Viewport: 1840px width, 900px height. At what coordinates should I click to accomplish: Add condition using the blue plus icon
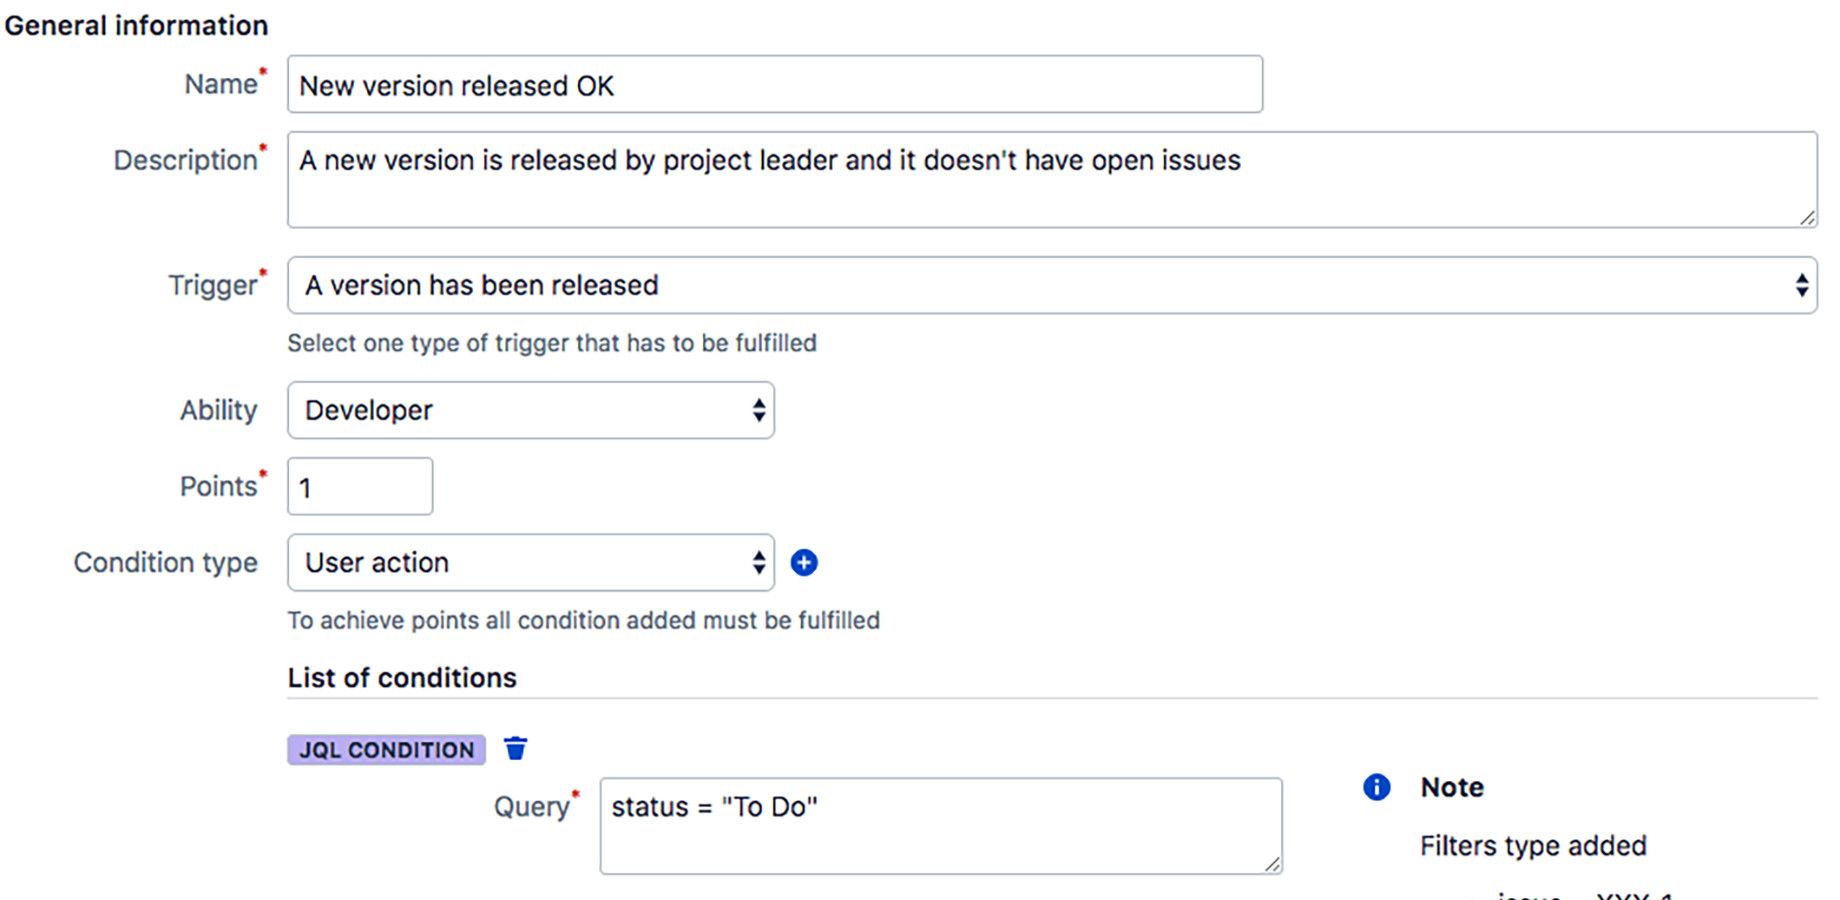(x=804, y=563)
